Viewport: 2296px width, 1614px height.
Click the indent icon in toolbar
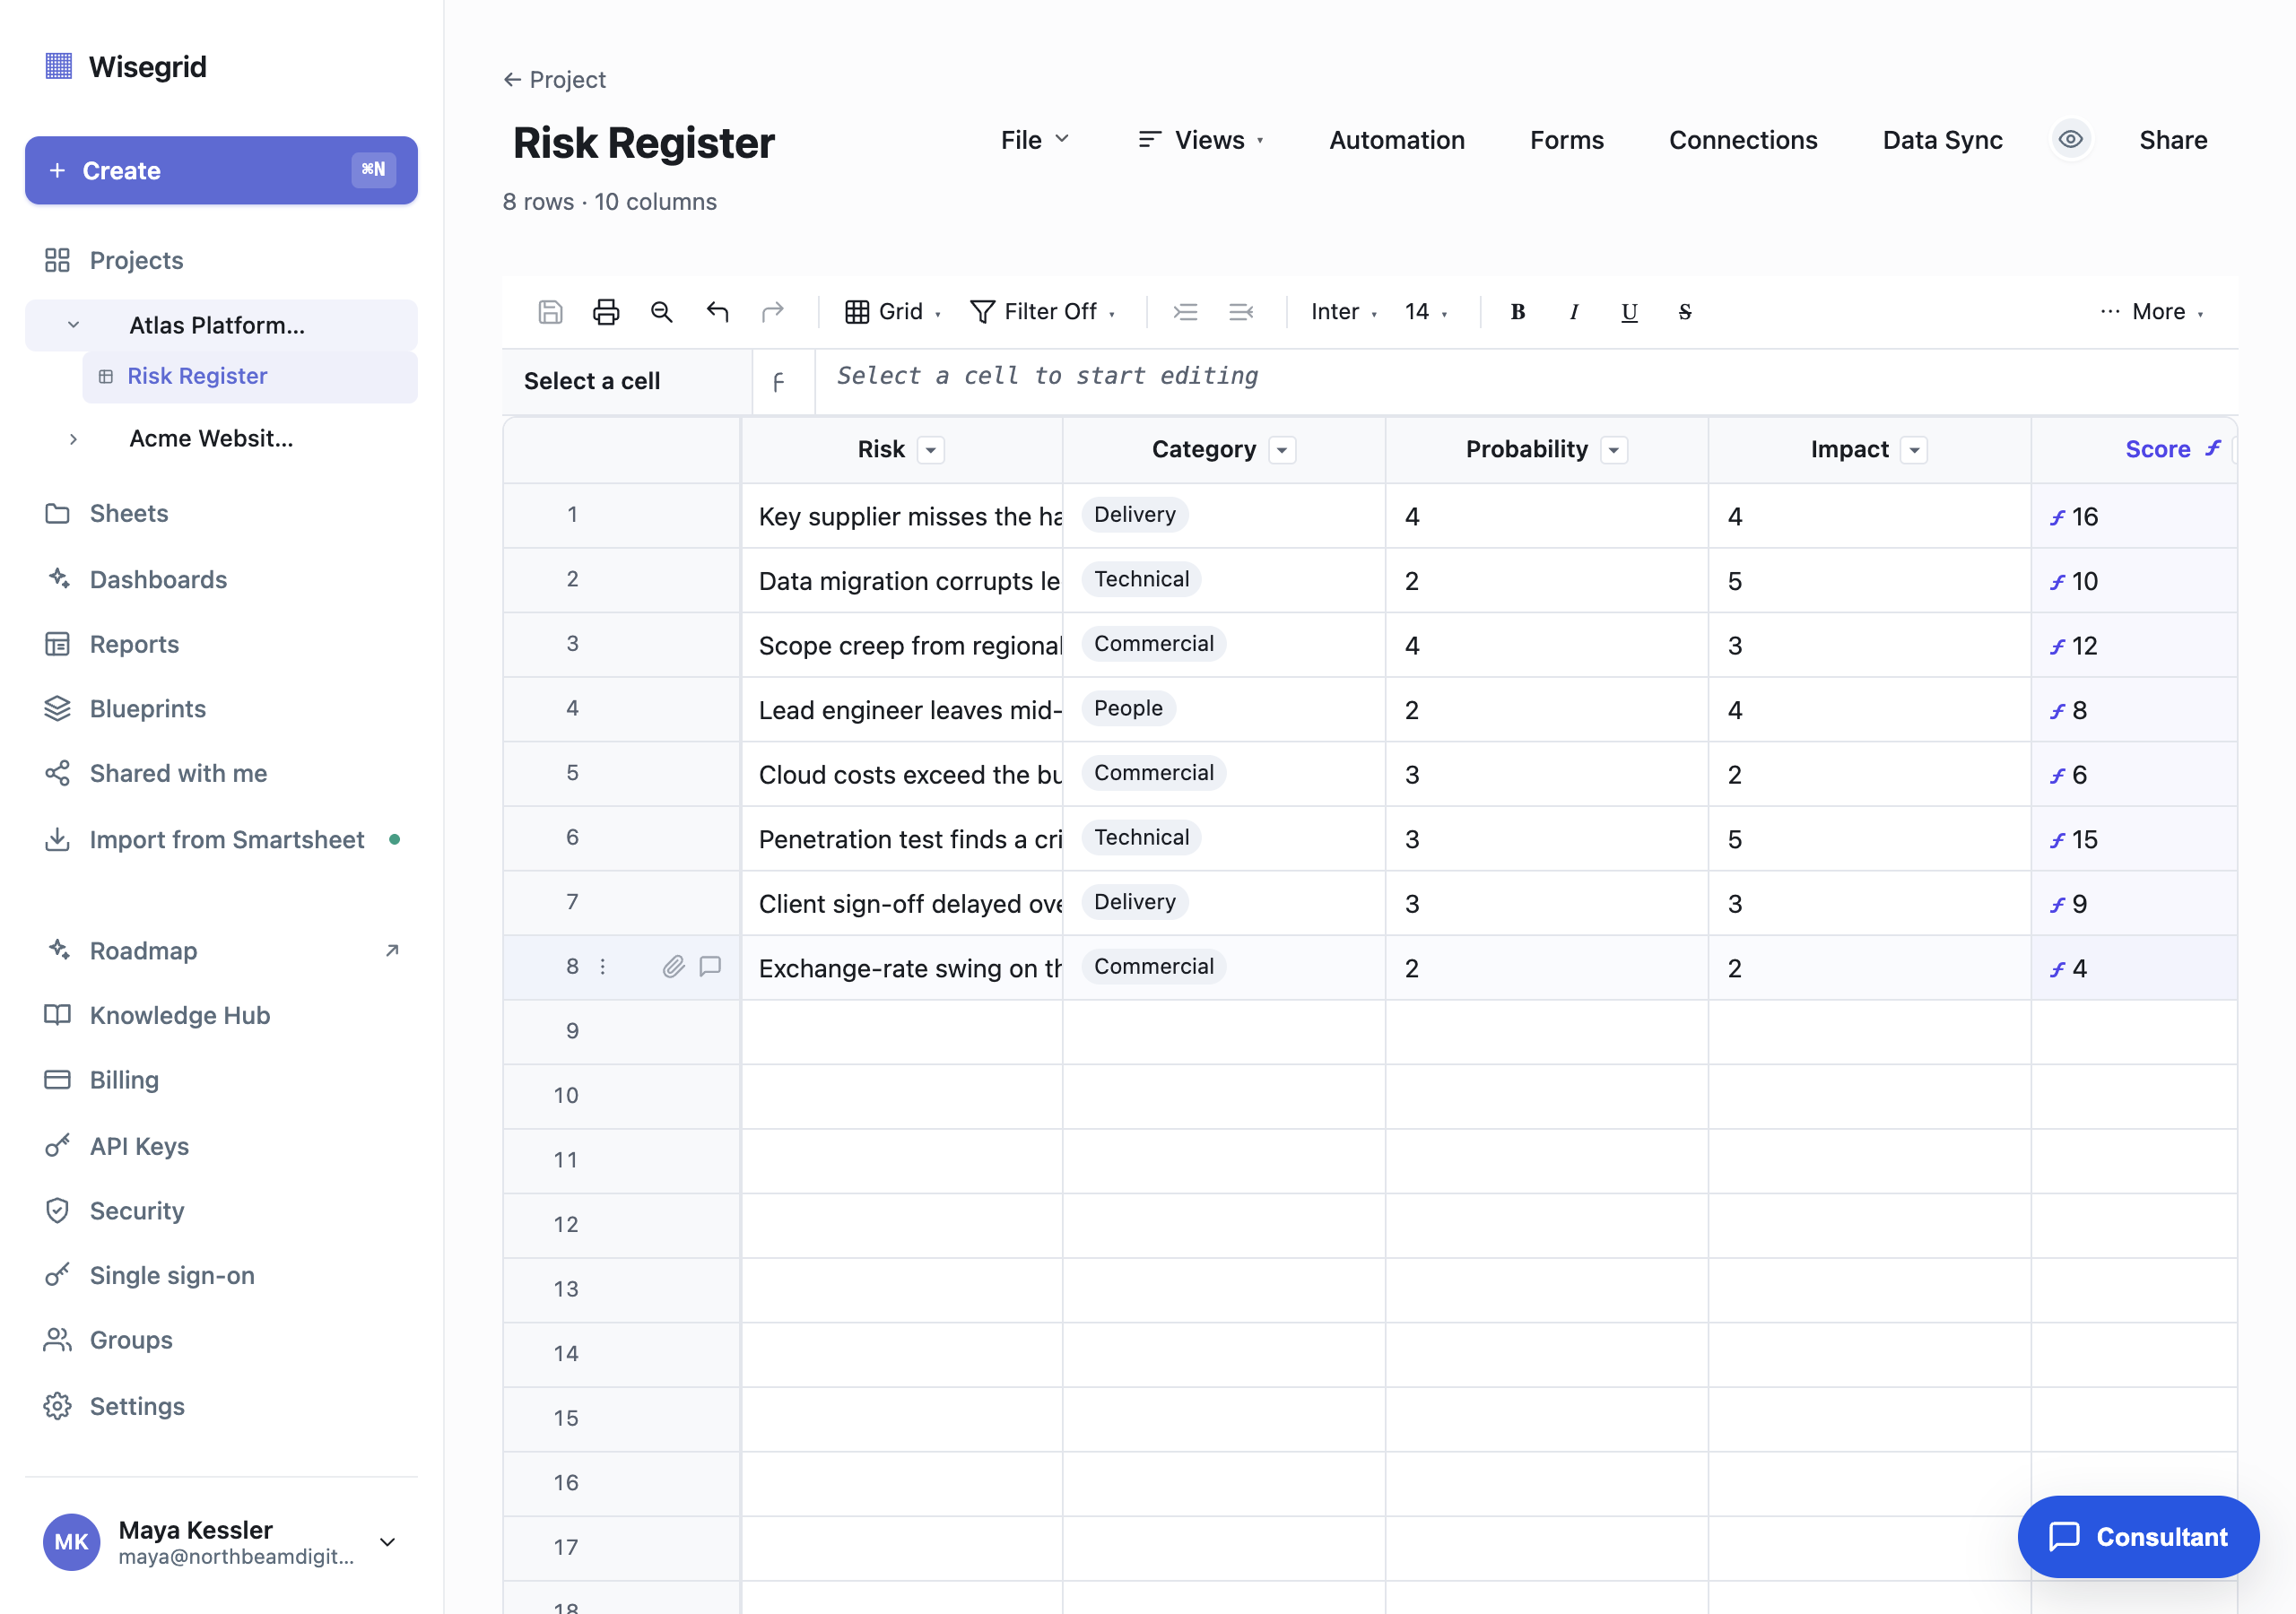pyautogui.click(x=1185, y=312)
